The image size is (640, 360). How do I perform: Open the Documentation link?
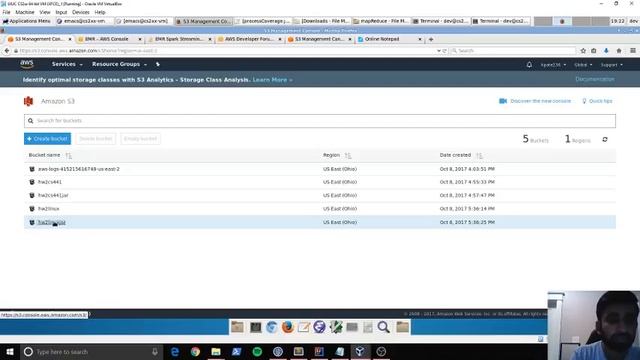point(595,79)
